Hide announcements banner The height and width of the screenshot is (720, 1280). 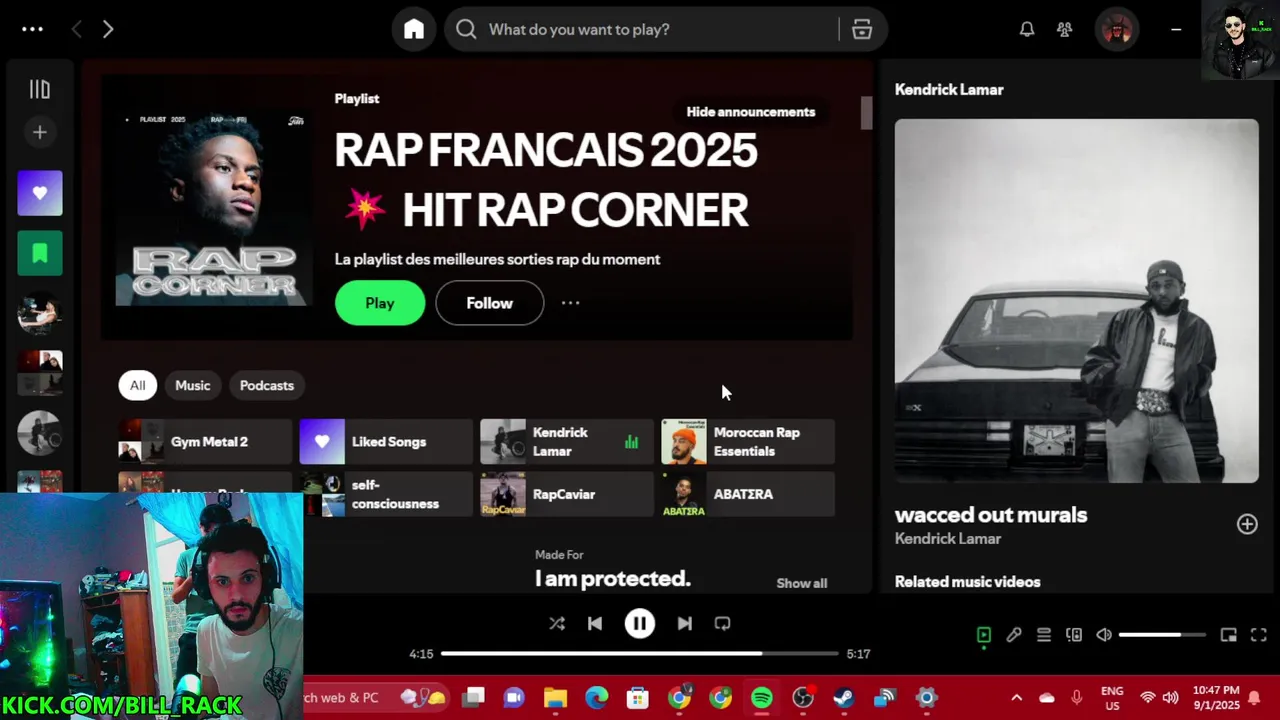751,112
